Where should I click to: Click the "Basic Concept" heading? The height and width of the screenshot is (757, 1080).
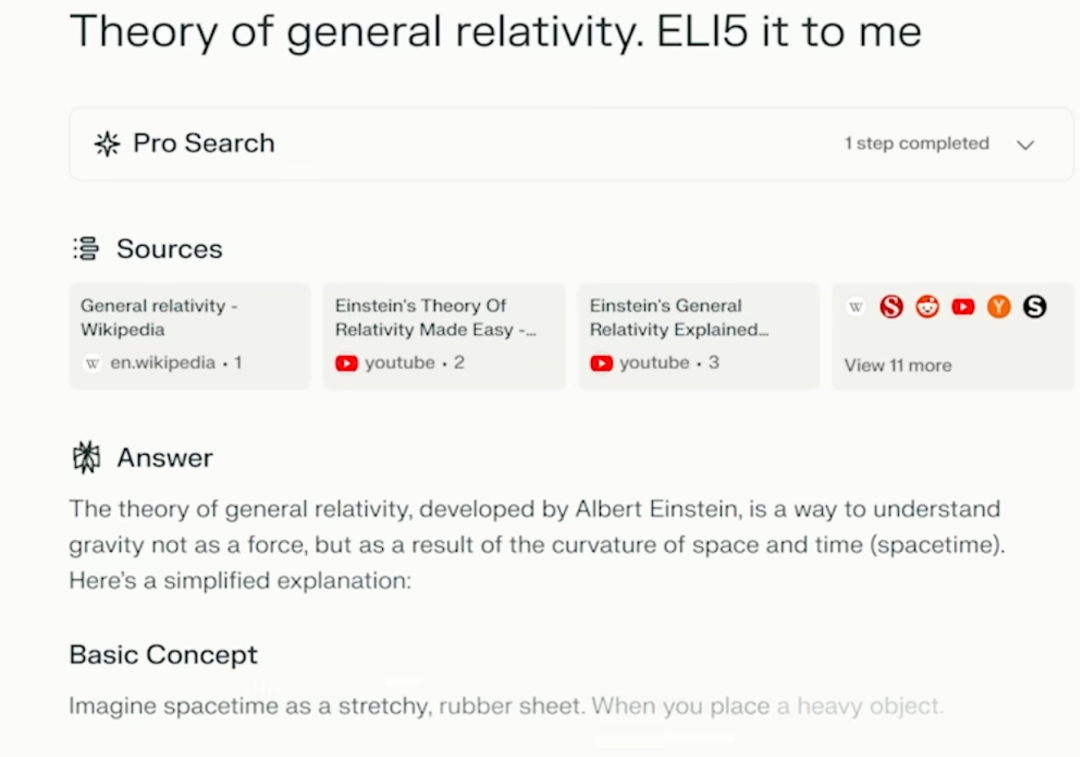163,655
